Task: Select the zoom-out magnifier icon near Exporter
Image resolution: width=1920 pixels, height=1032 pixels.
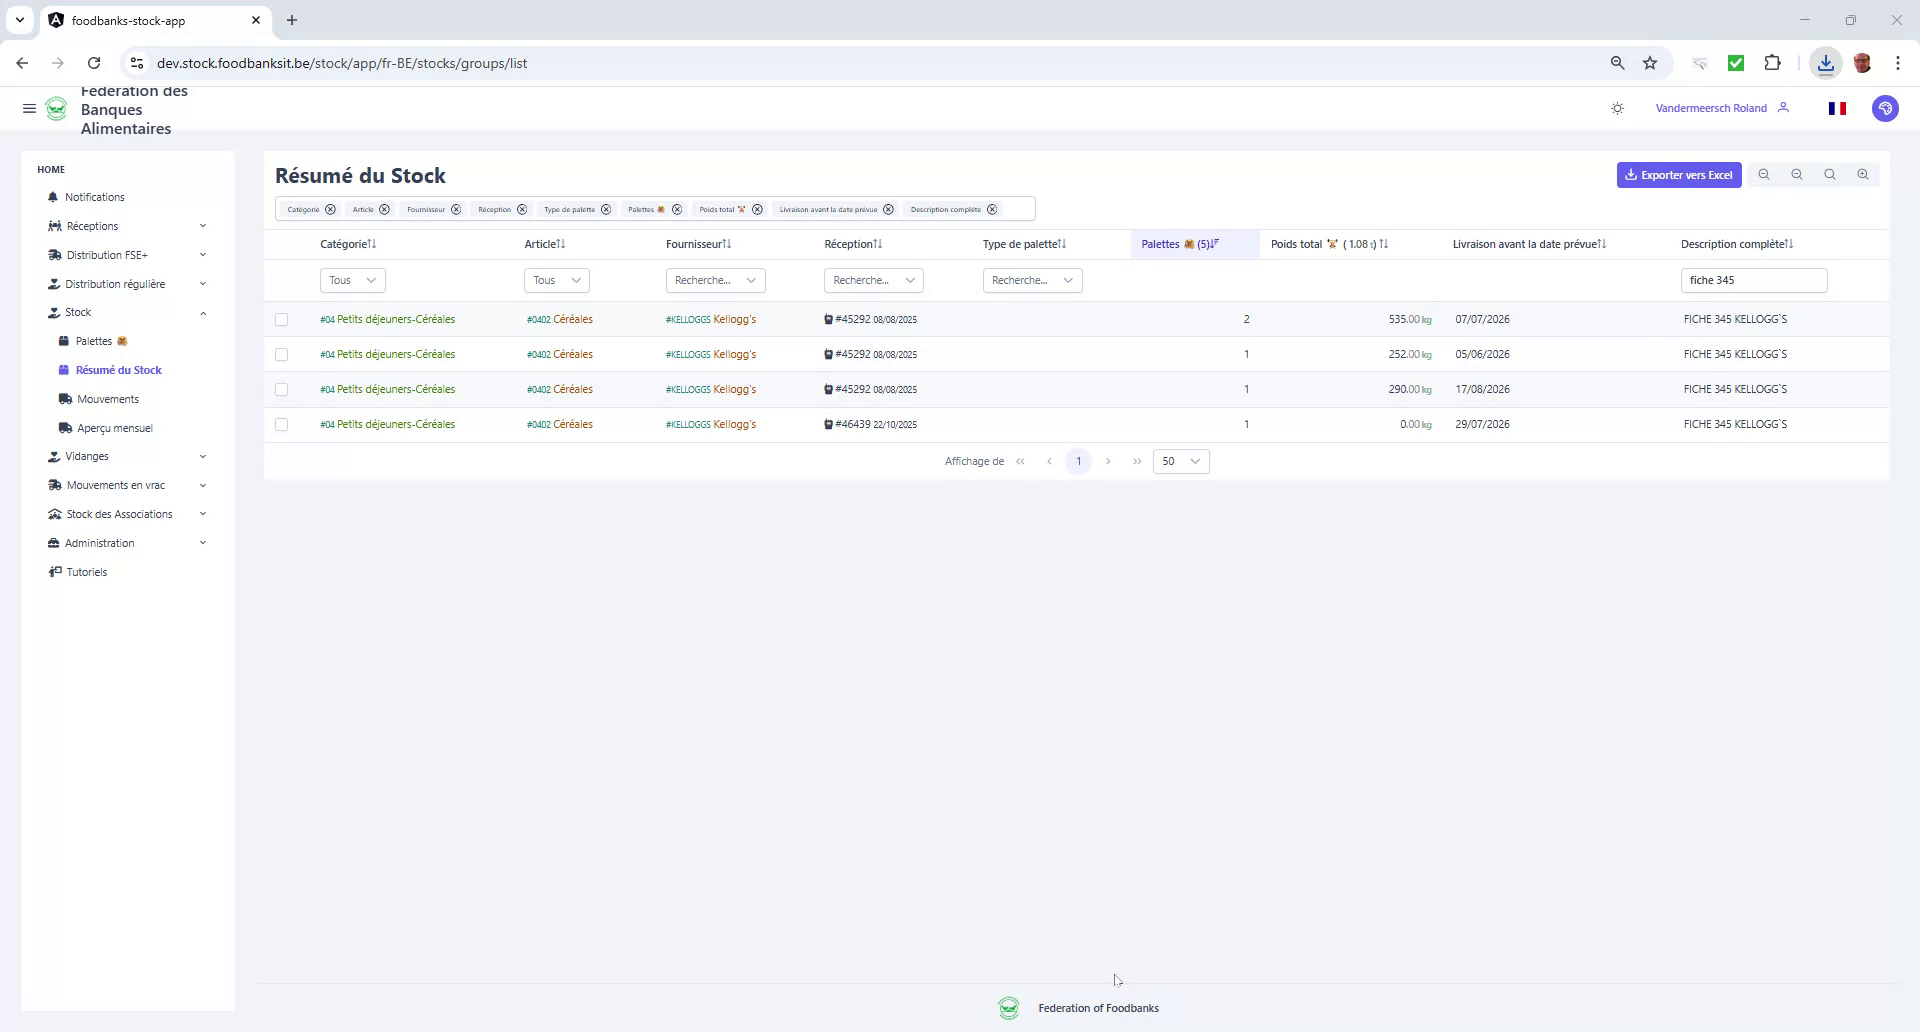Action: click(1764, 175)
